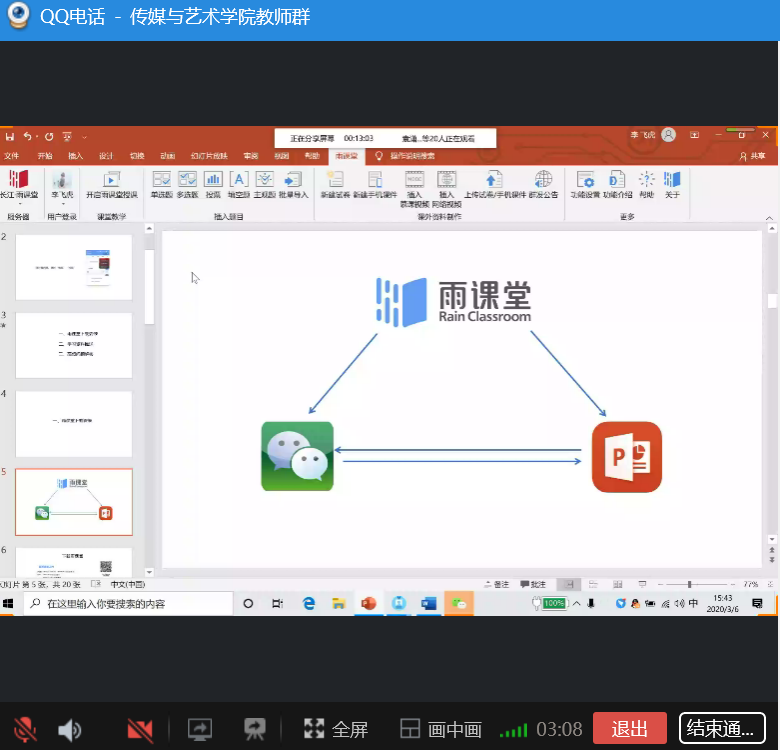780x750 pixels.
Task: Click the 共享 share button in PowerPoint
Action: point(752,156)
